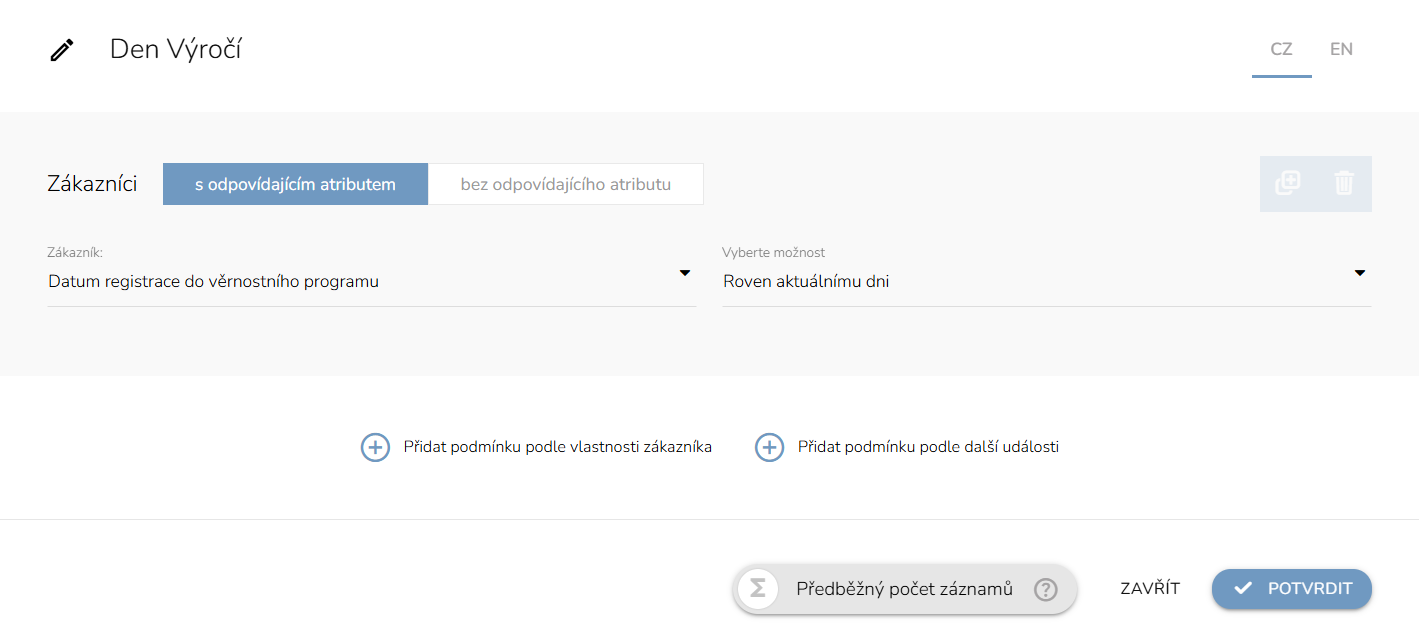Open the question mark help icon
The image size is (1419, 640).
click(1045, 589)
